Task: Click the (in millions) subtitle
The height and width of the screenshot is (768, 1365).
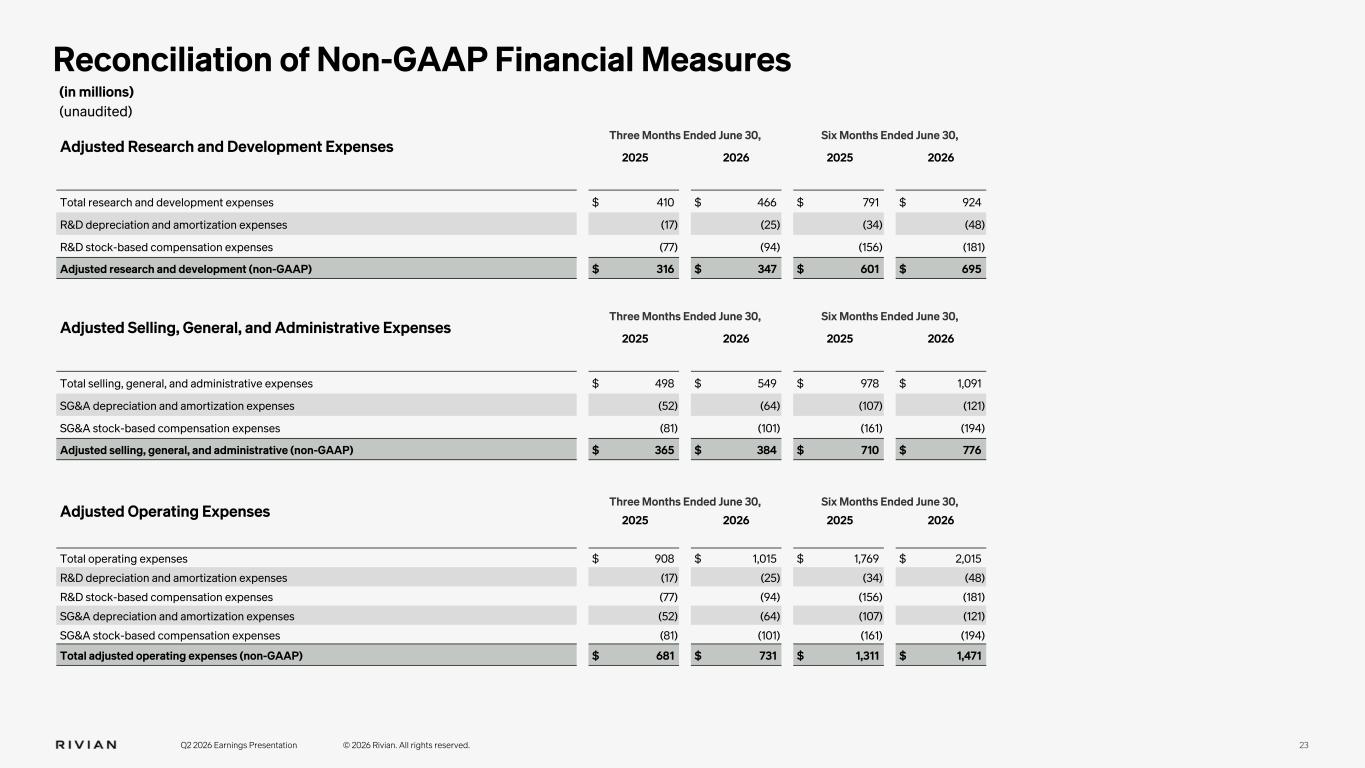Action: 97,92
